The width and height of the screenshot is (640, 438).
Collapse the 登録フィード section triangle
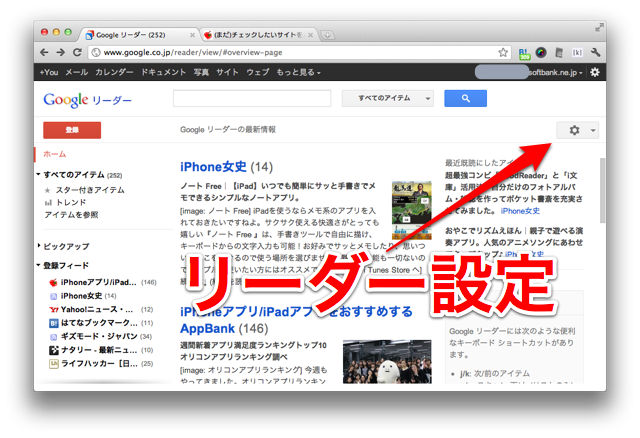(x=38, y=265)
